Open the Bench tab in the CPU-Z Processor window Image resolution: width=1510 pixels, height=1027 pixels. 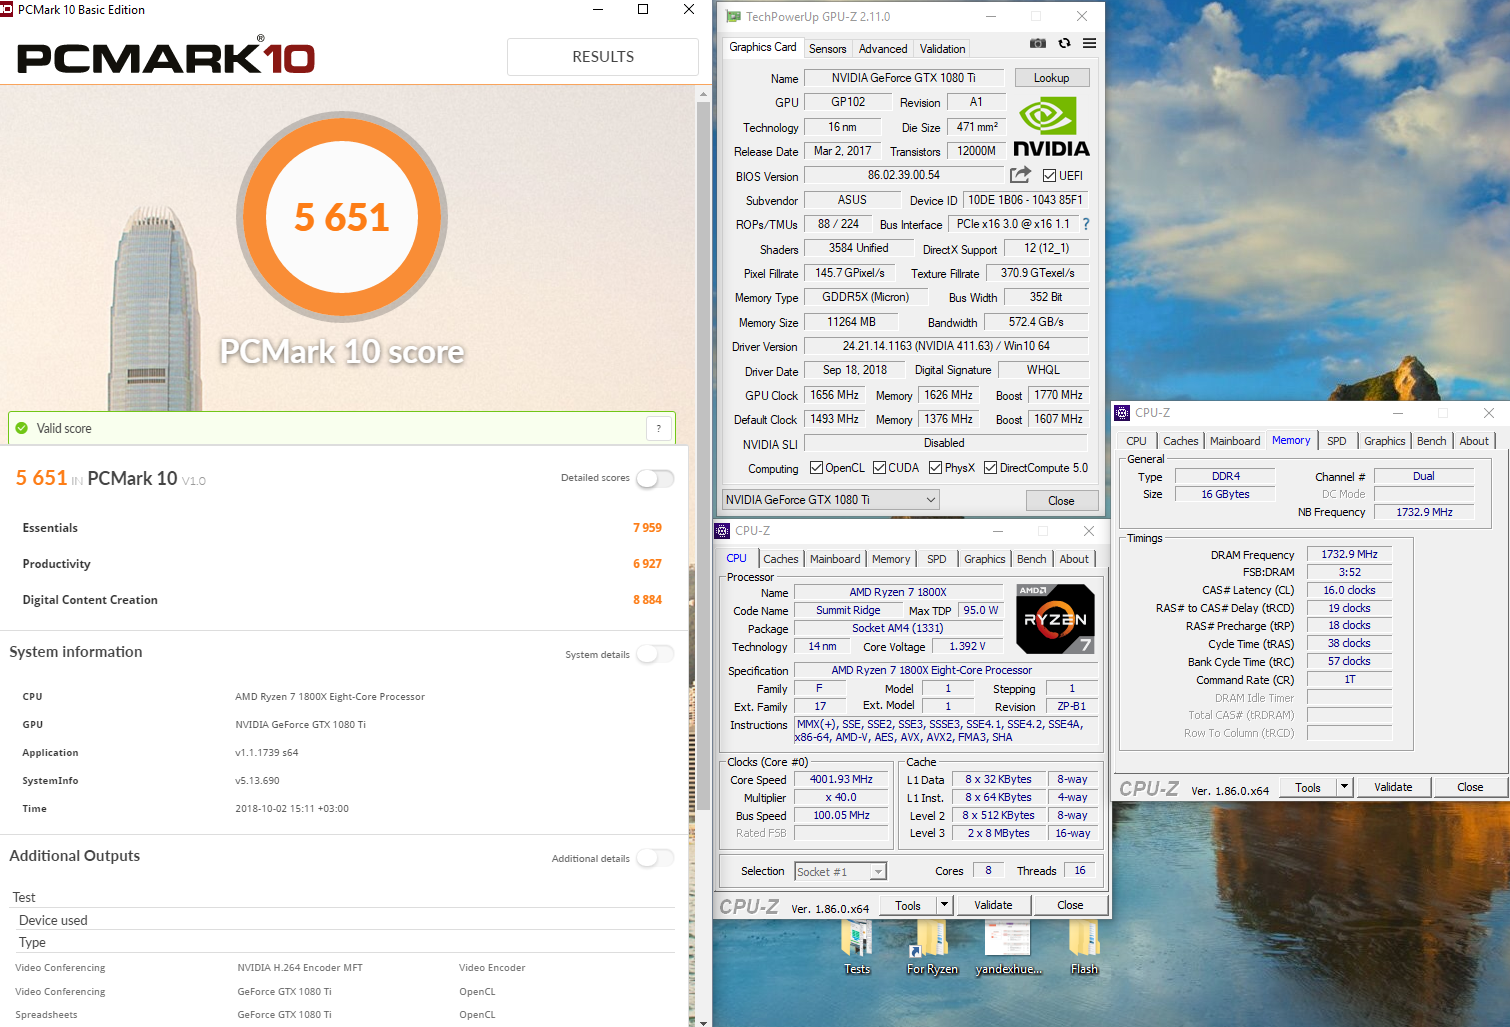[1032, 559]
